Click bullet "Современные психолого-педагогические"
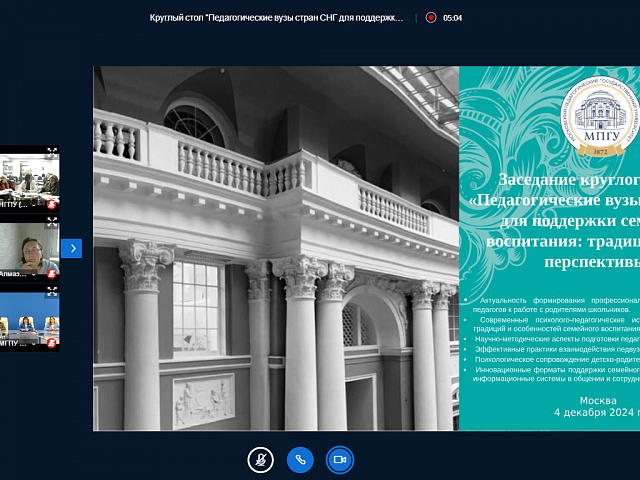640x480 pixels. (557, 324)
